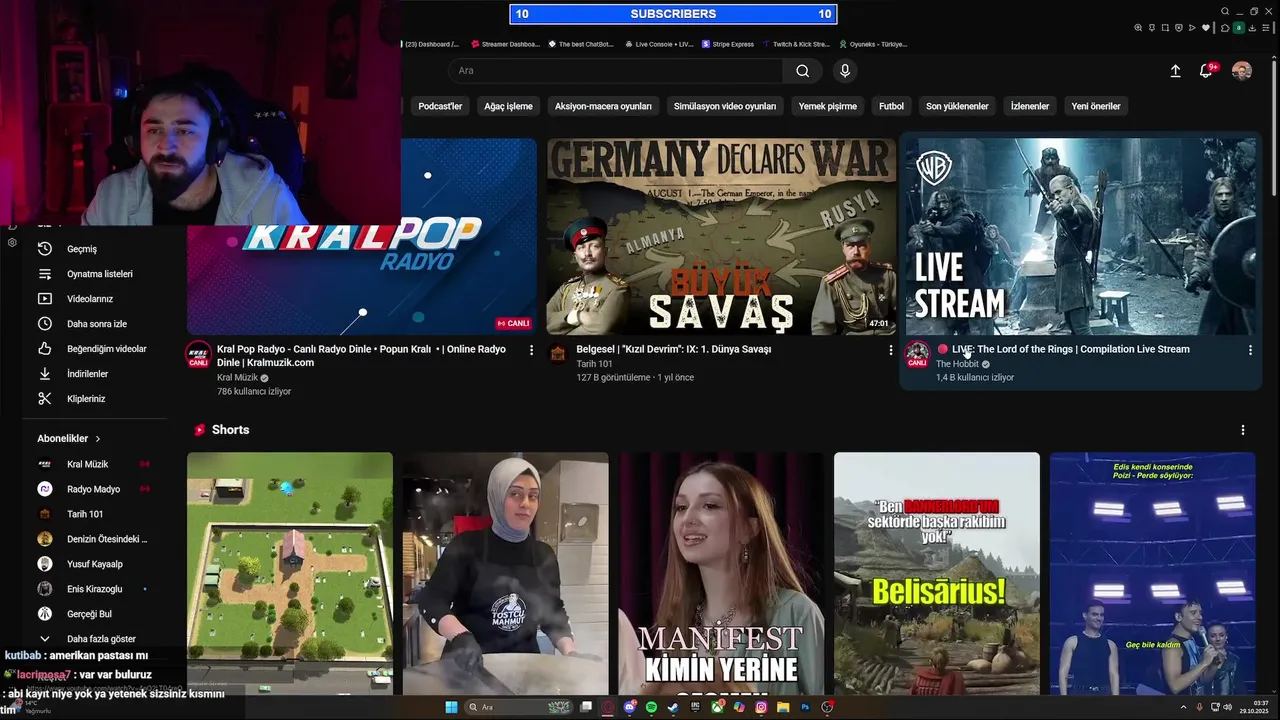Viewport: 1280px width, 720px height.
Task: Open Photoshop from the taskbar
Action: coord(805,707)
